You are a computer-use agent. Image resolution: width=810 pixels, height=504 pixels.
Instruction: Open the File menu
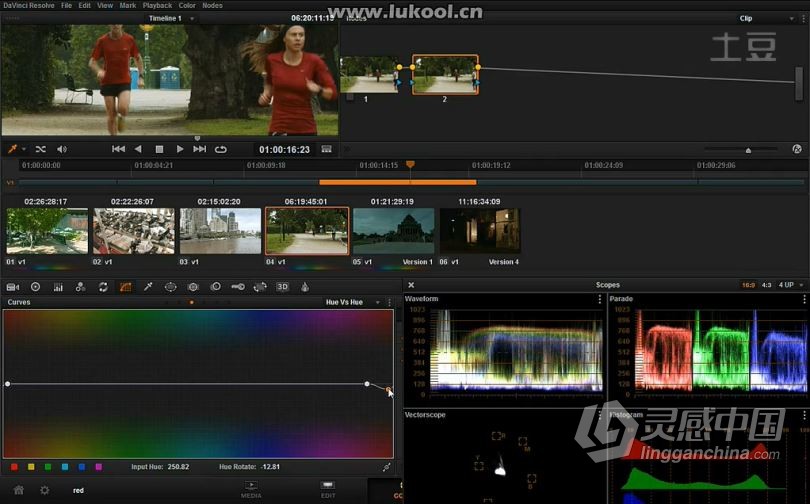click(x=67, y=6)
